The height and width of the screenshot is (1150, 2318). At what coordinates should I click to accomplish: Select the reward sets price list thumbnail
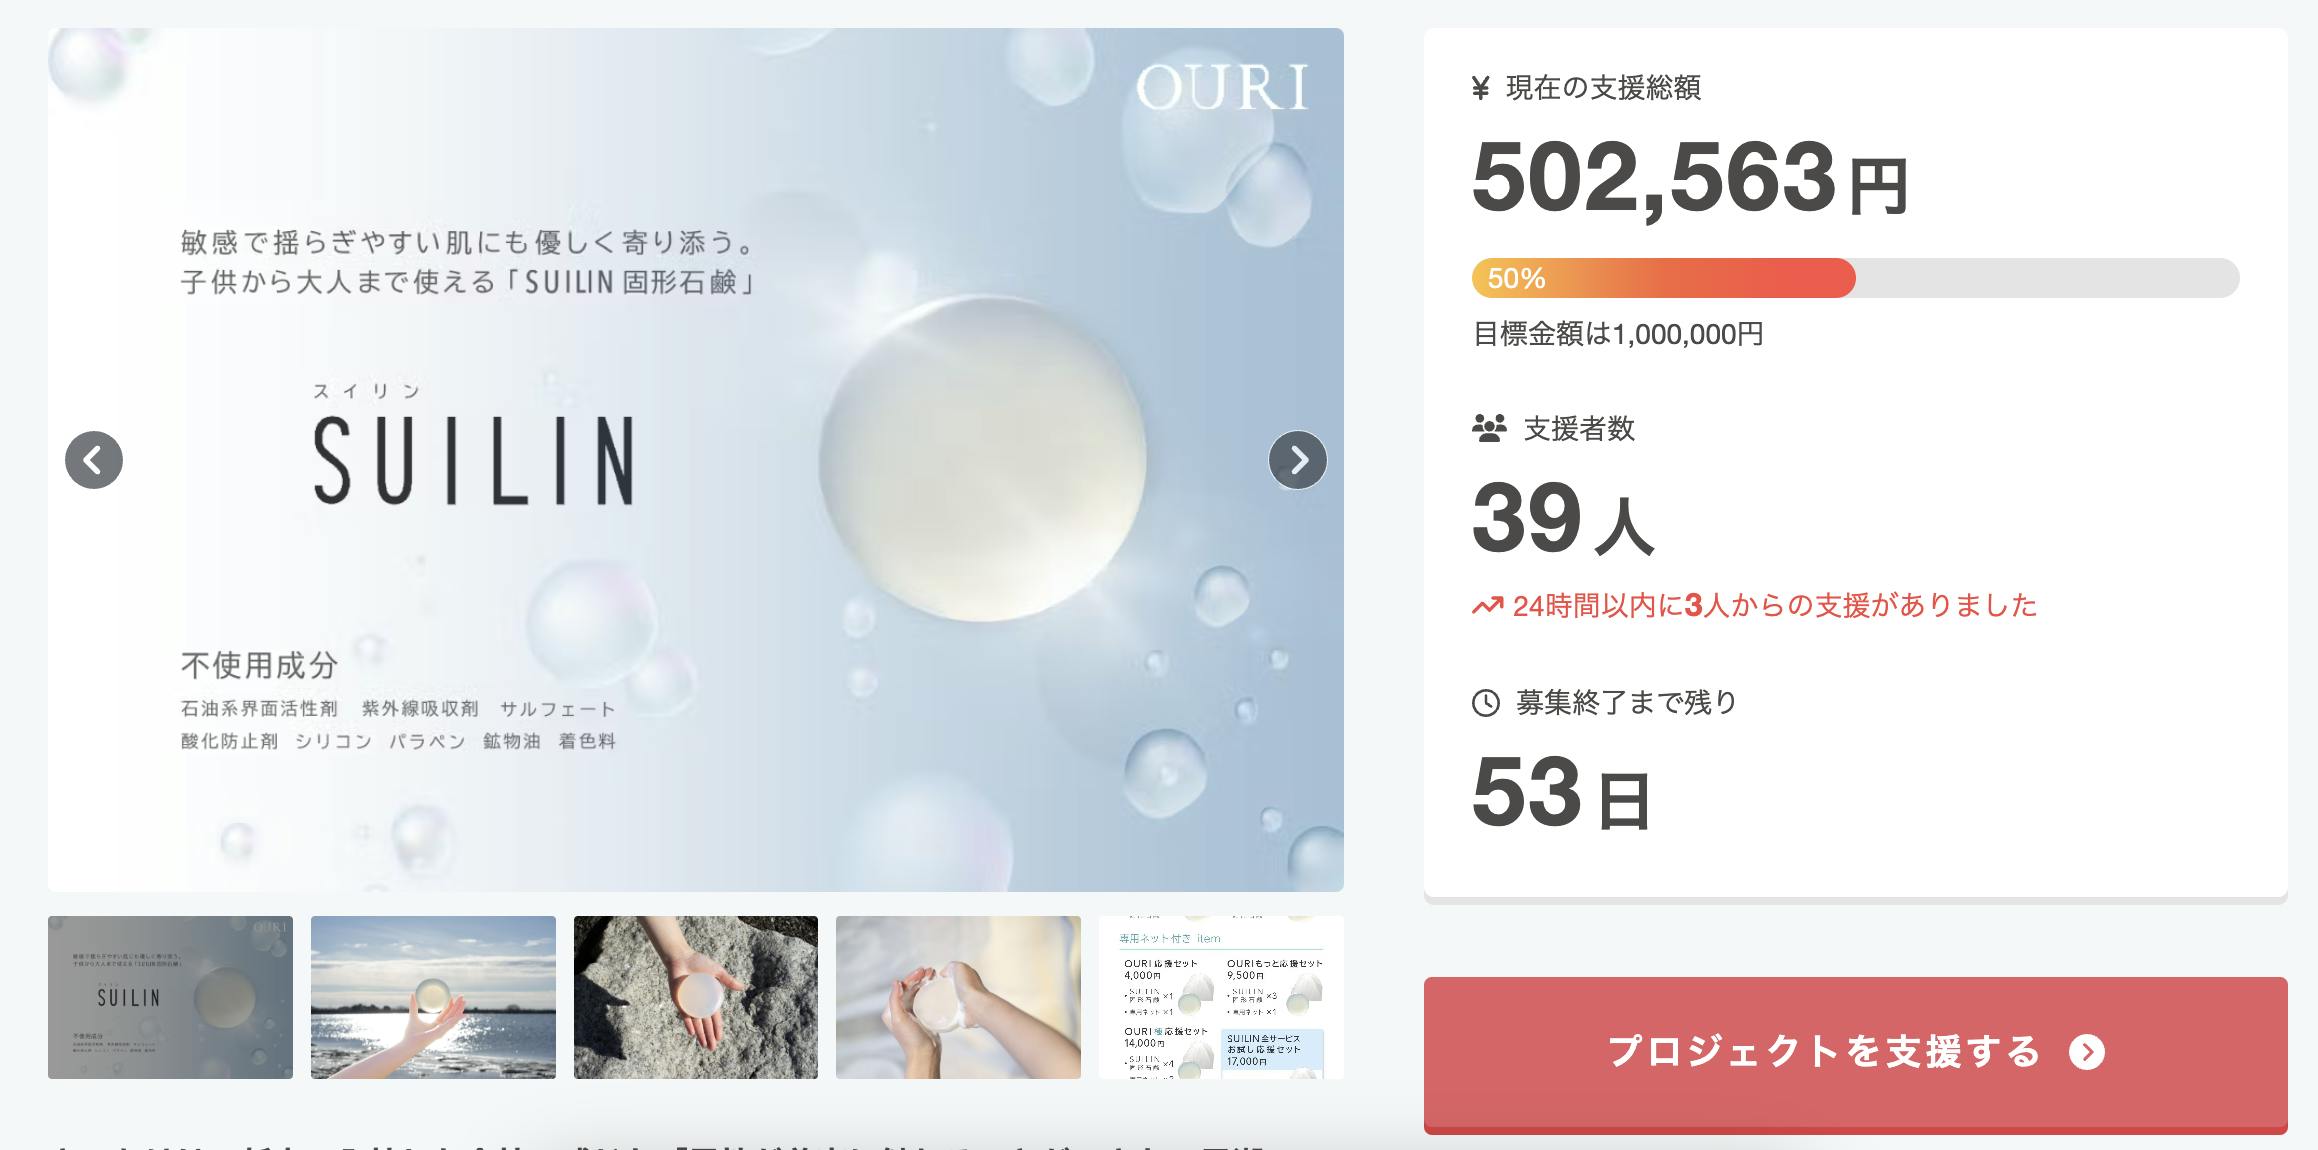pyautogui.click(x=1221, y=997)
